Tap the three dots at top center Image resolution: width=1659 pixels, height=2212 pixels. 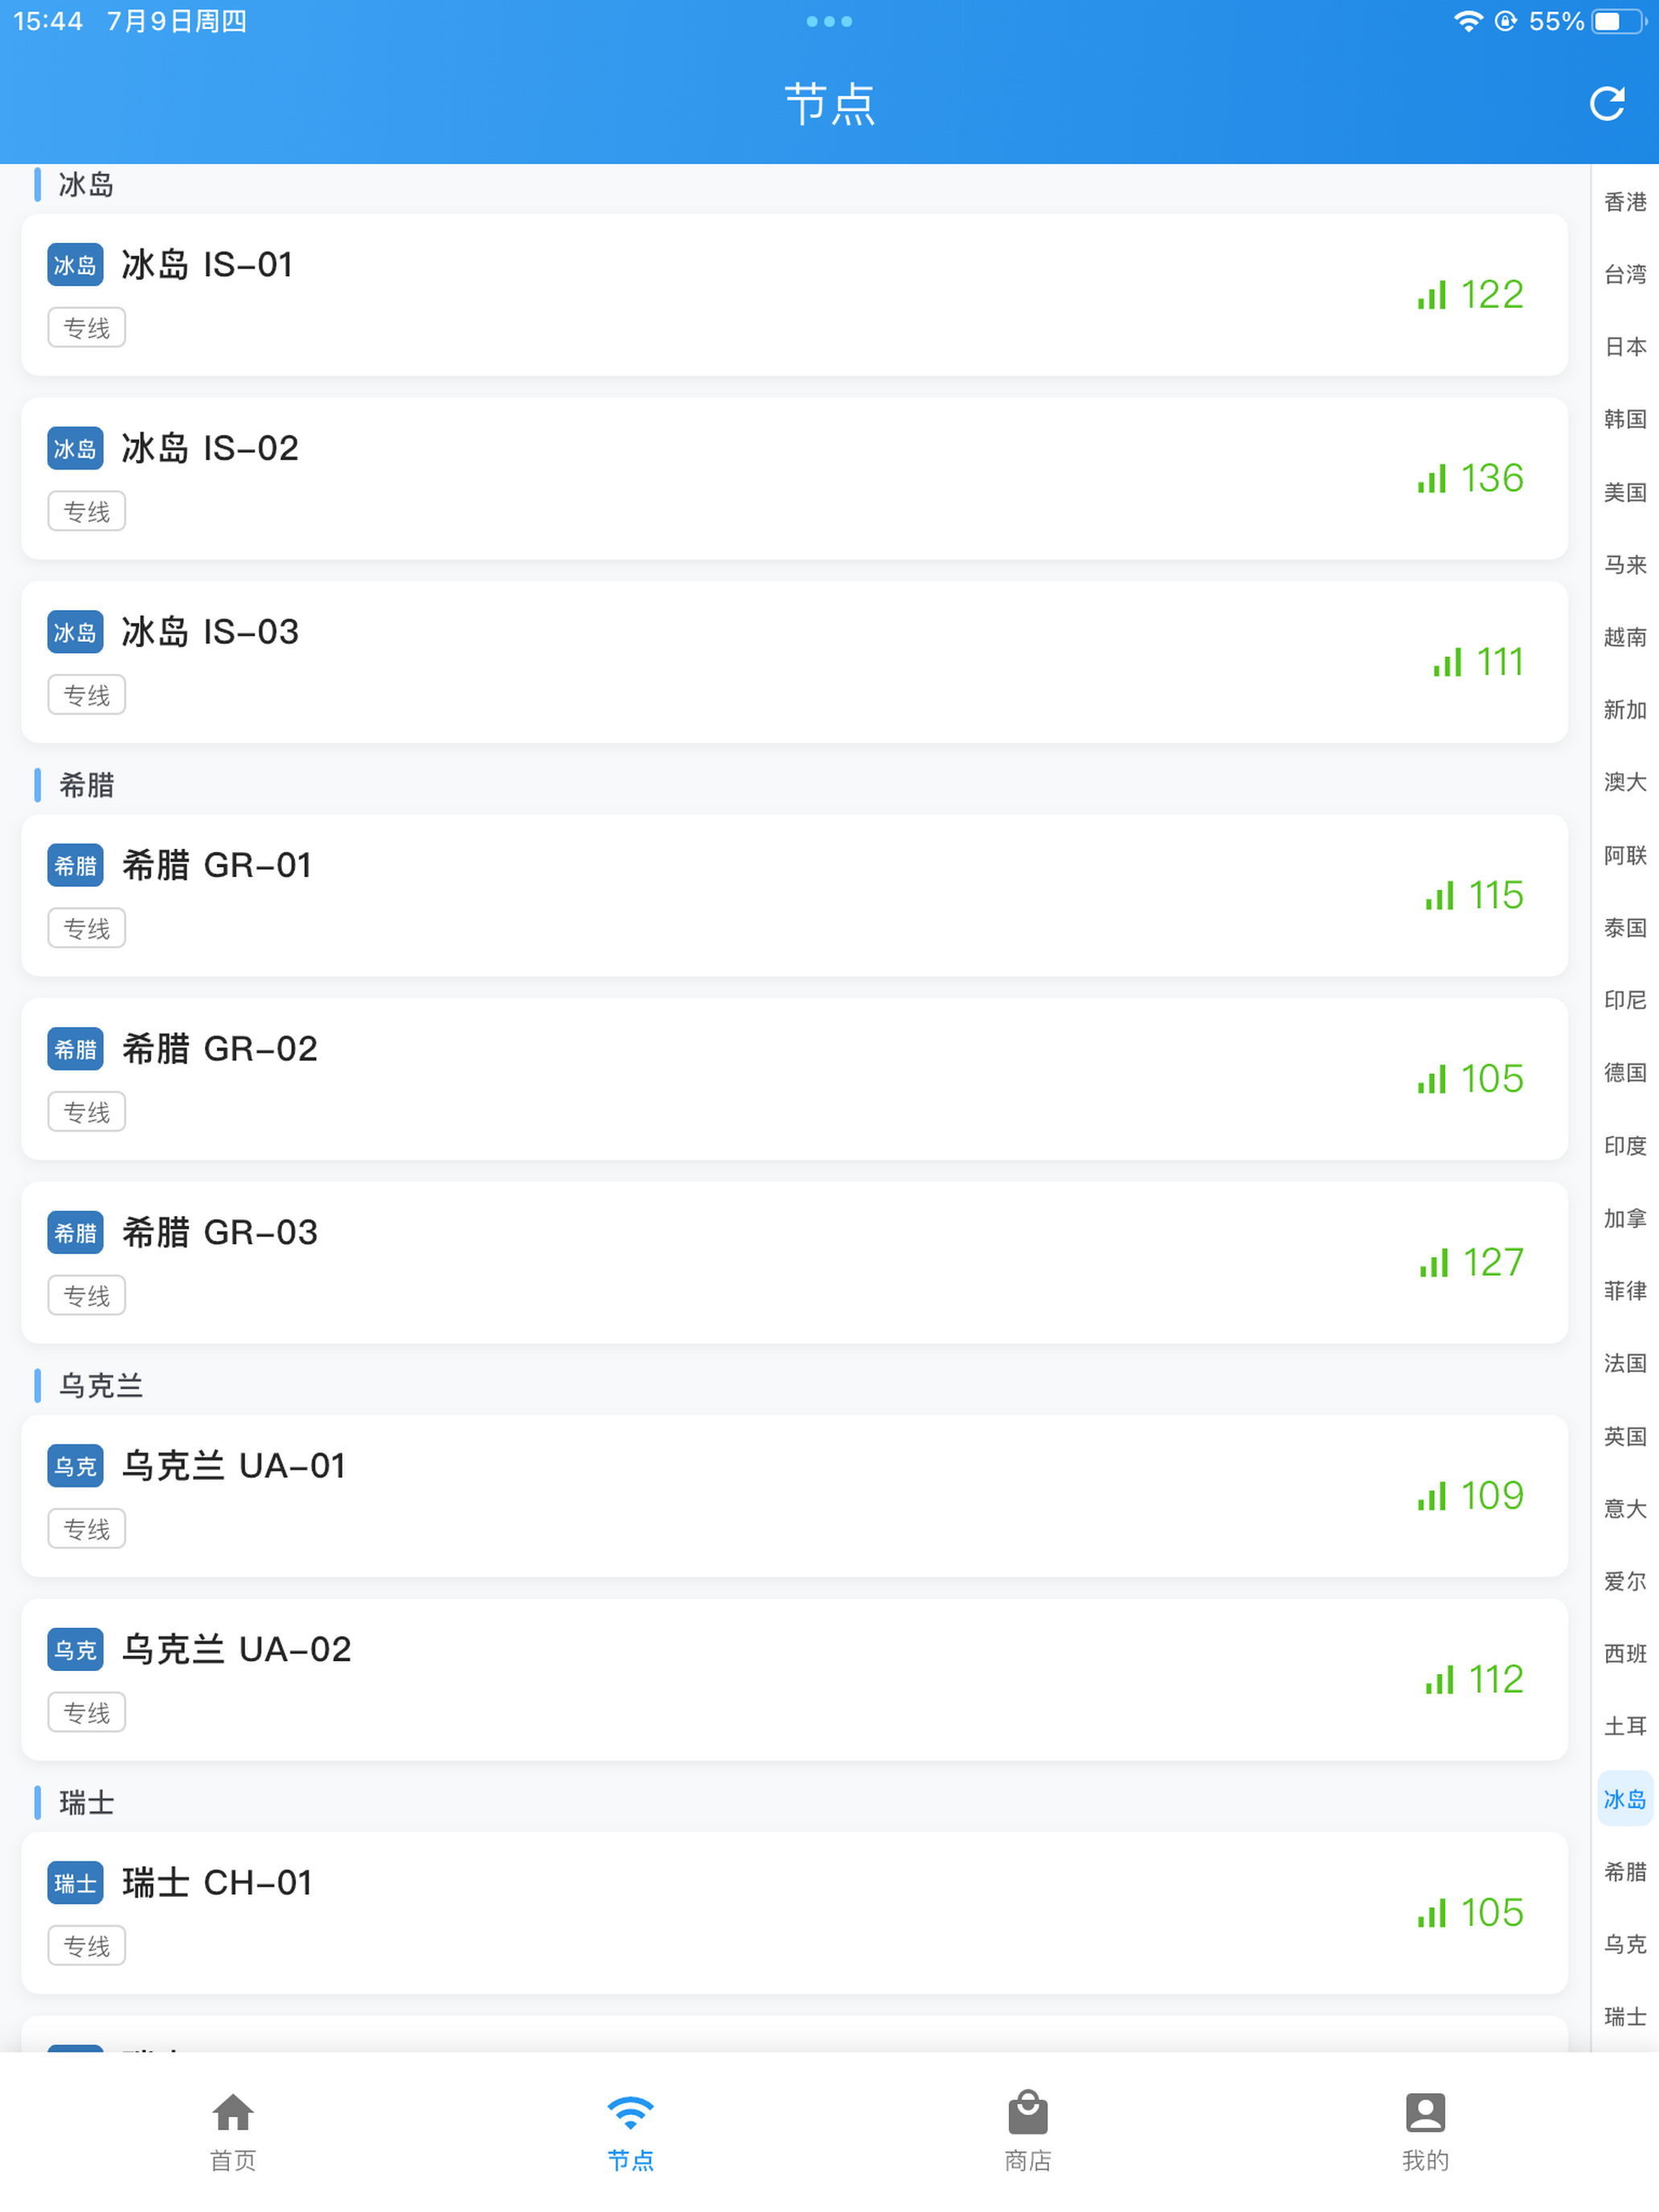829,21
